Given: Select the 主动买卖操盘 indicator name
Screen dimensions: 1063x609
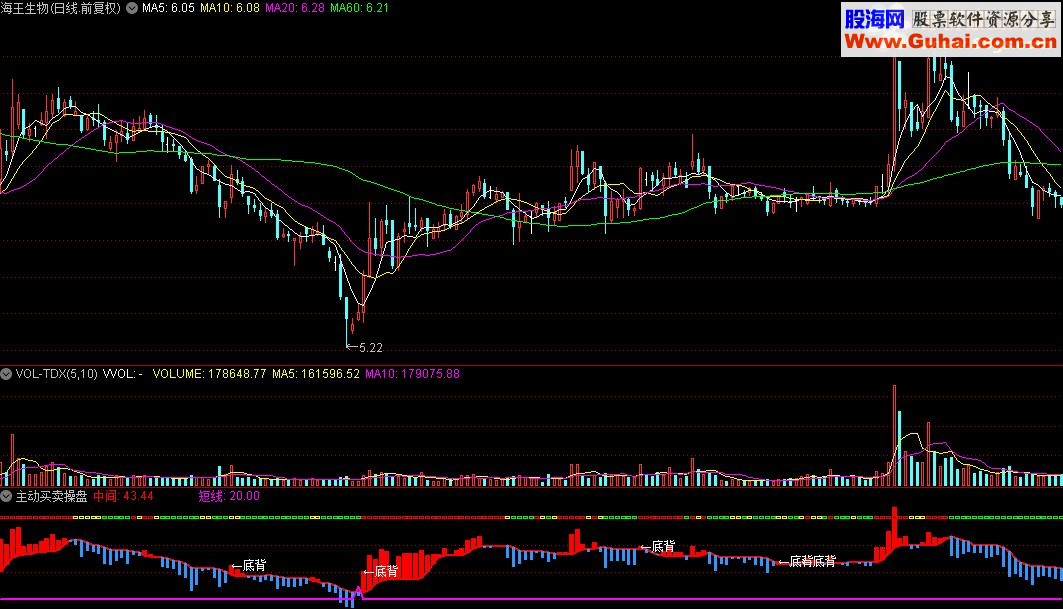Looking at the screenshot, I should 52,496.
